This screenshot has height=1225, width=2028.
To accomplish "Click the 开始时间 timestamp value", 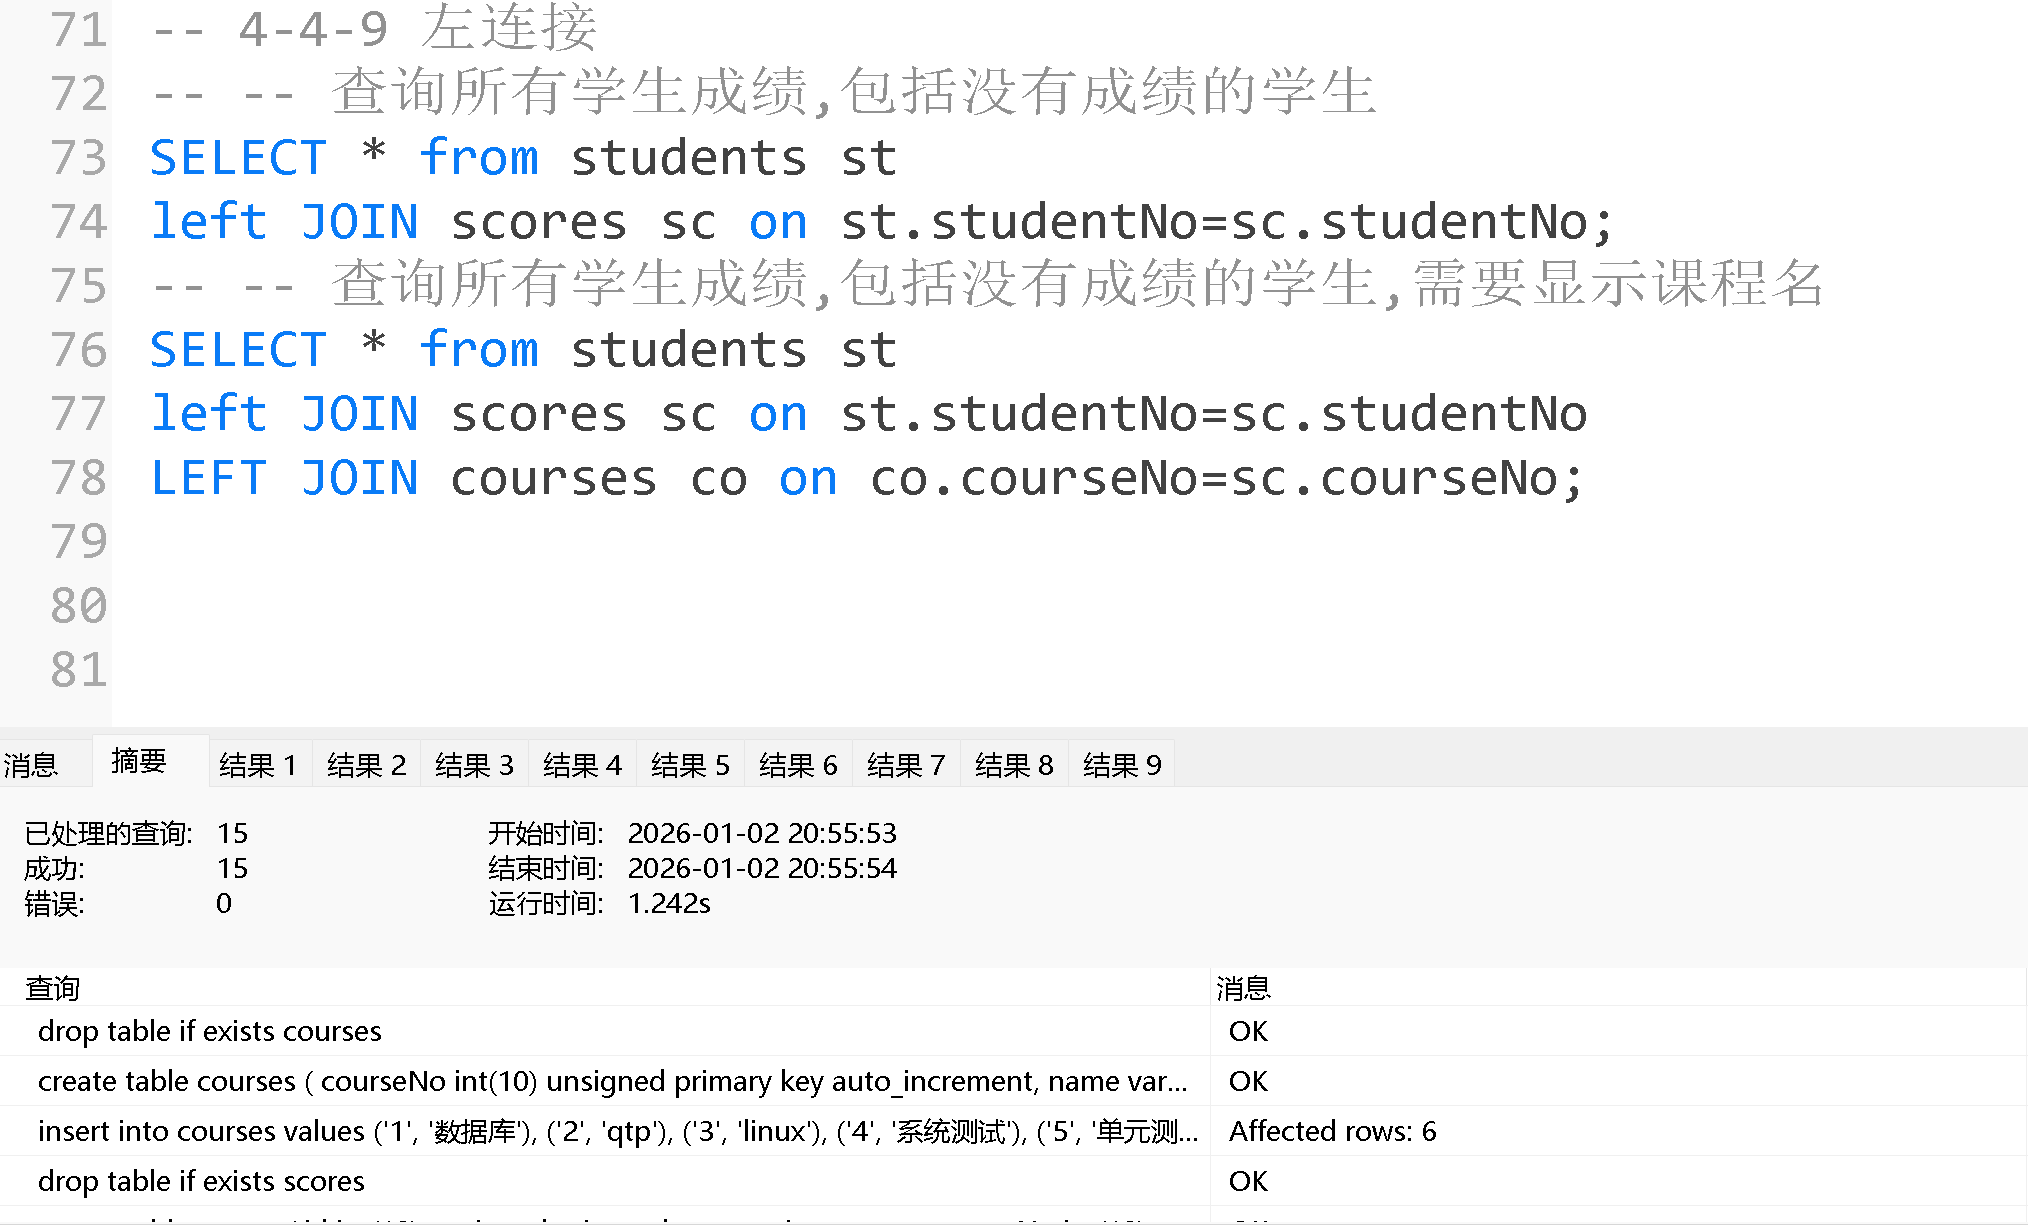I will (763, 833).
